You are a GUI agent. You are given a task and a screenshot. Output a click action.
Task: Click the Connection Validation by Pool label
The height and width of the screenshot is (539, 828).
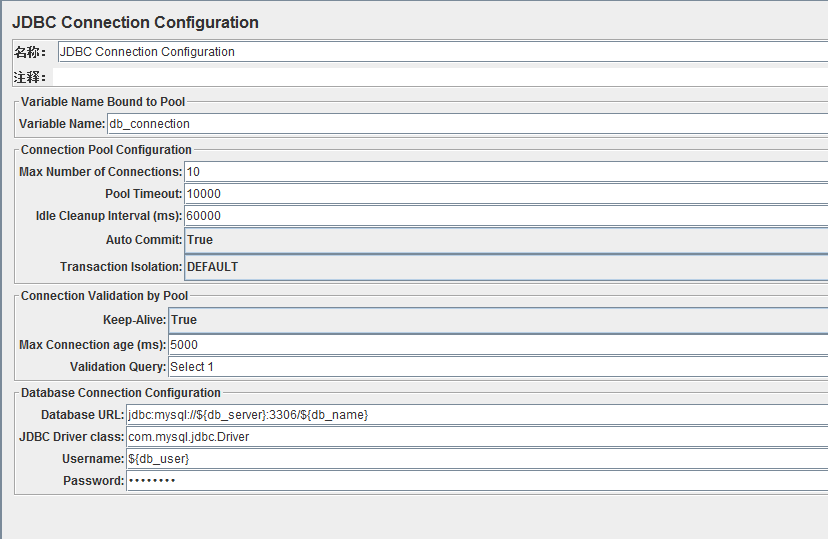point(104,296)
